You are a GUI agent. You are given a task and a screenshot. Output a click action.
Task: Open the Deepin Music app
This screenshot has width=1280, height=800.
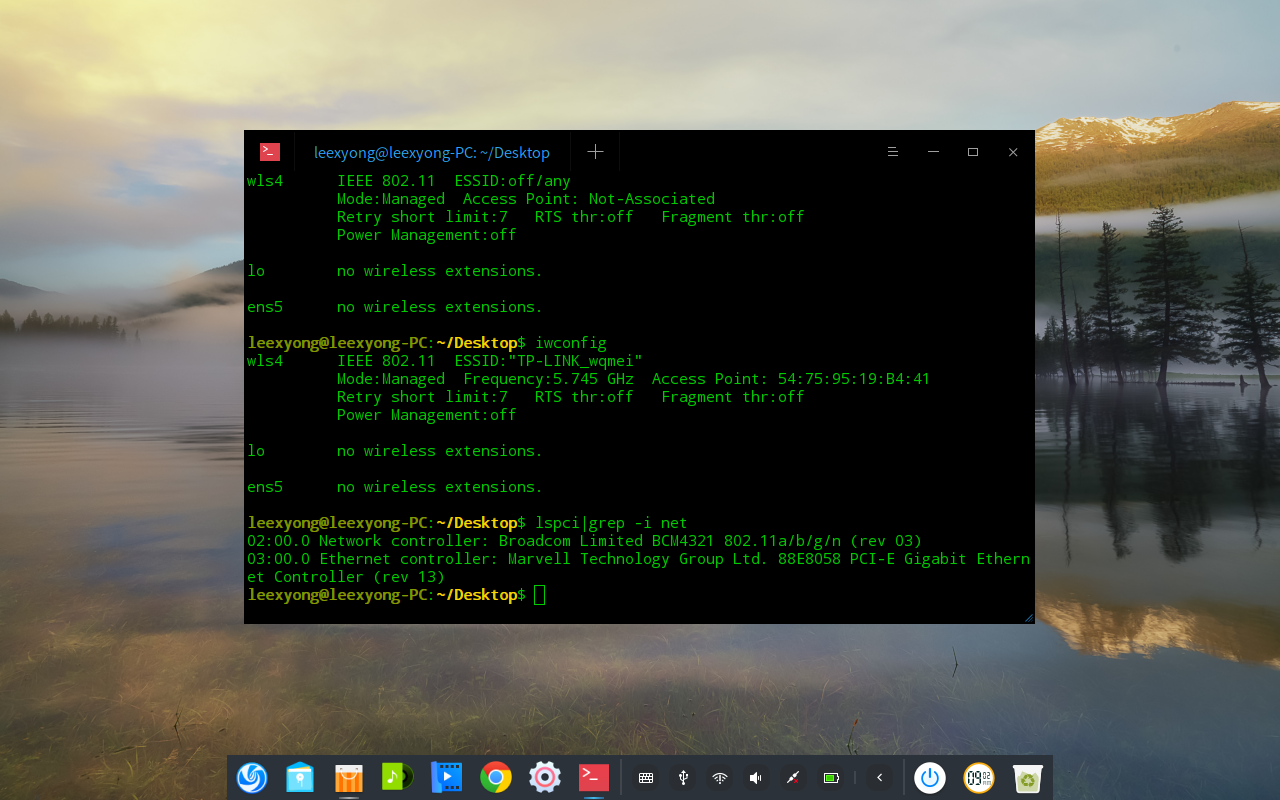(397, 777)
